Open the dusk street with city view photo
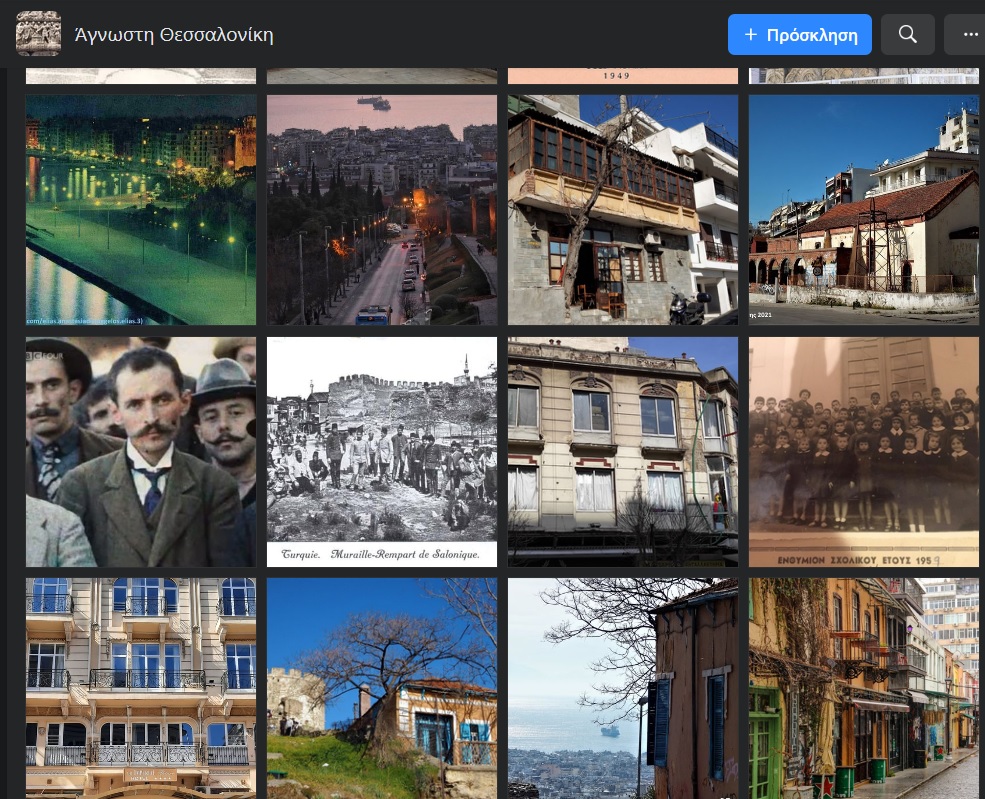This screenshot has width=985, height=799. click(x=382, y=210)
